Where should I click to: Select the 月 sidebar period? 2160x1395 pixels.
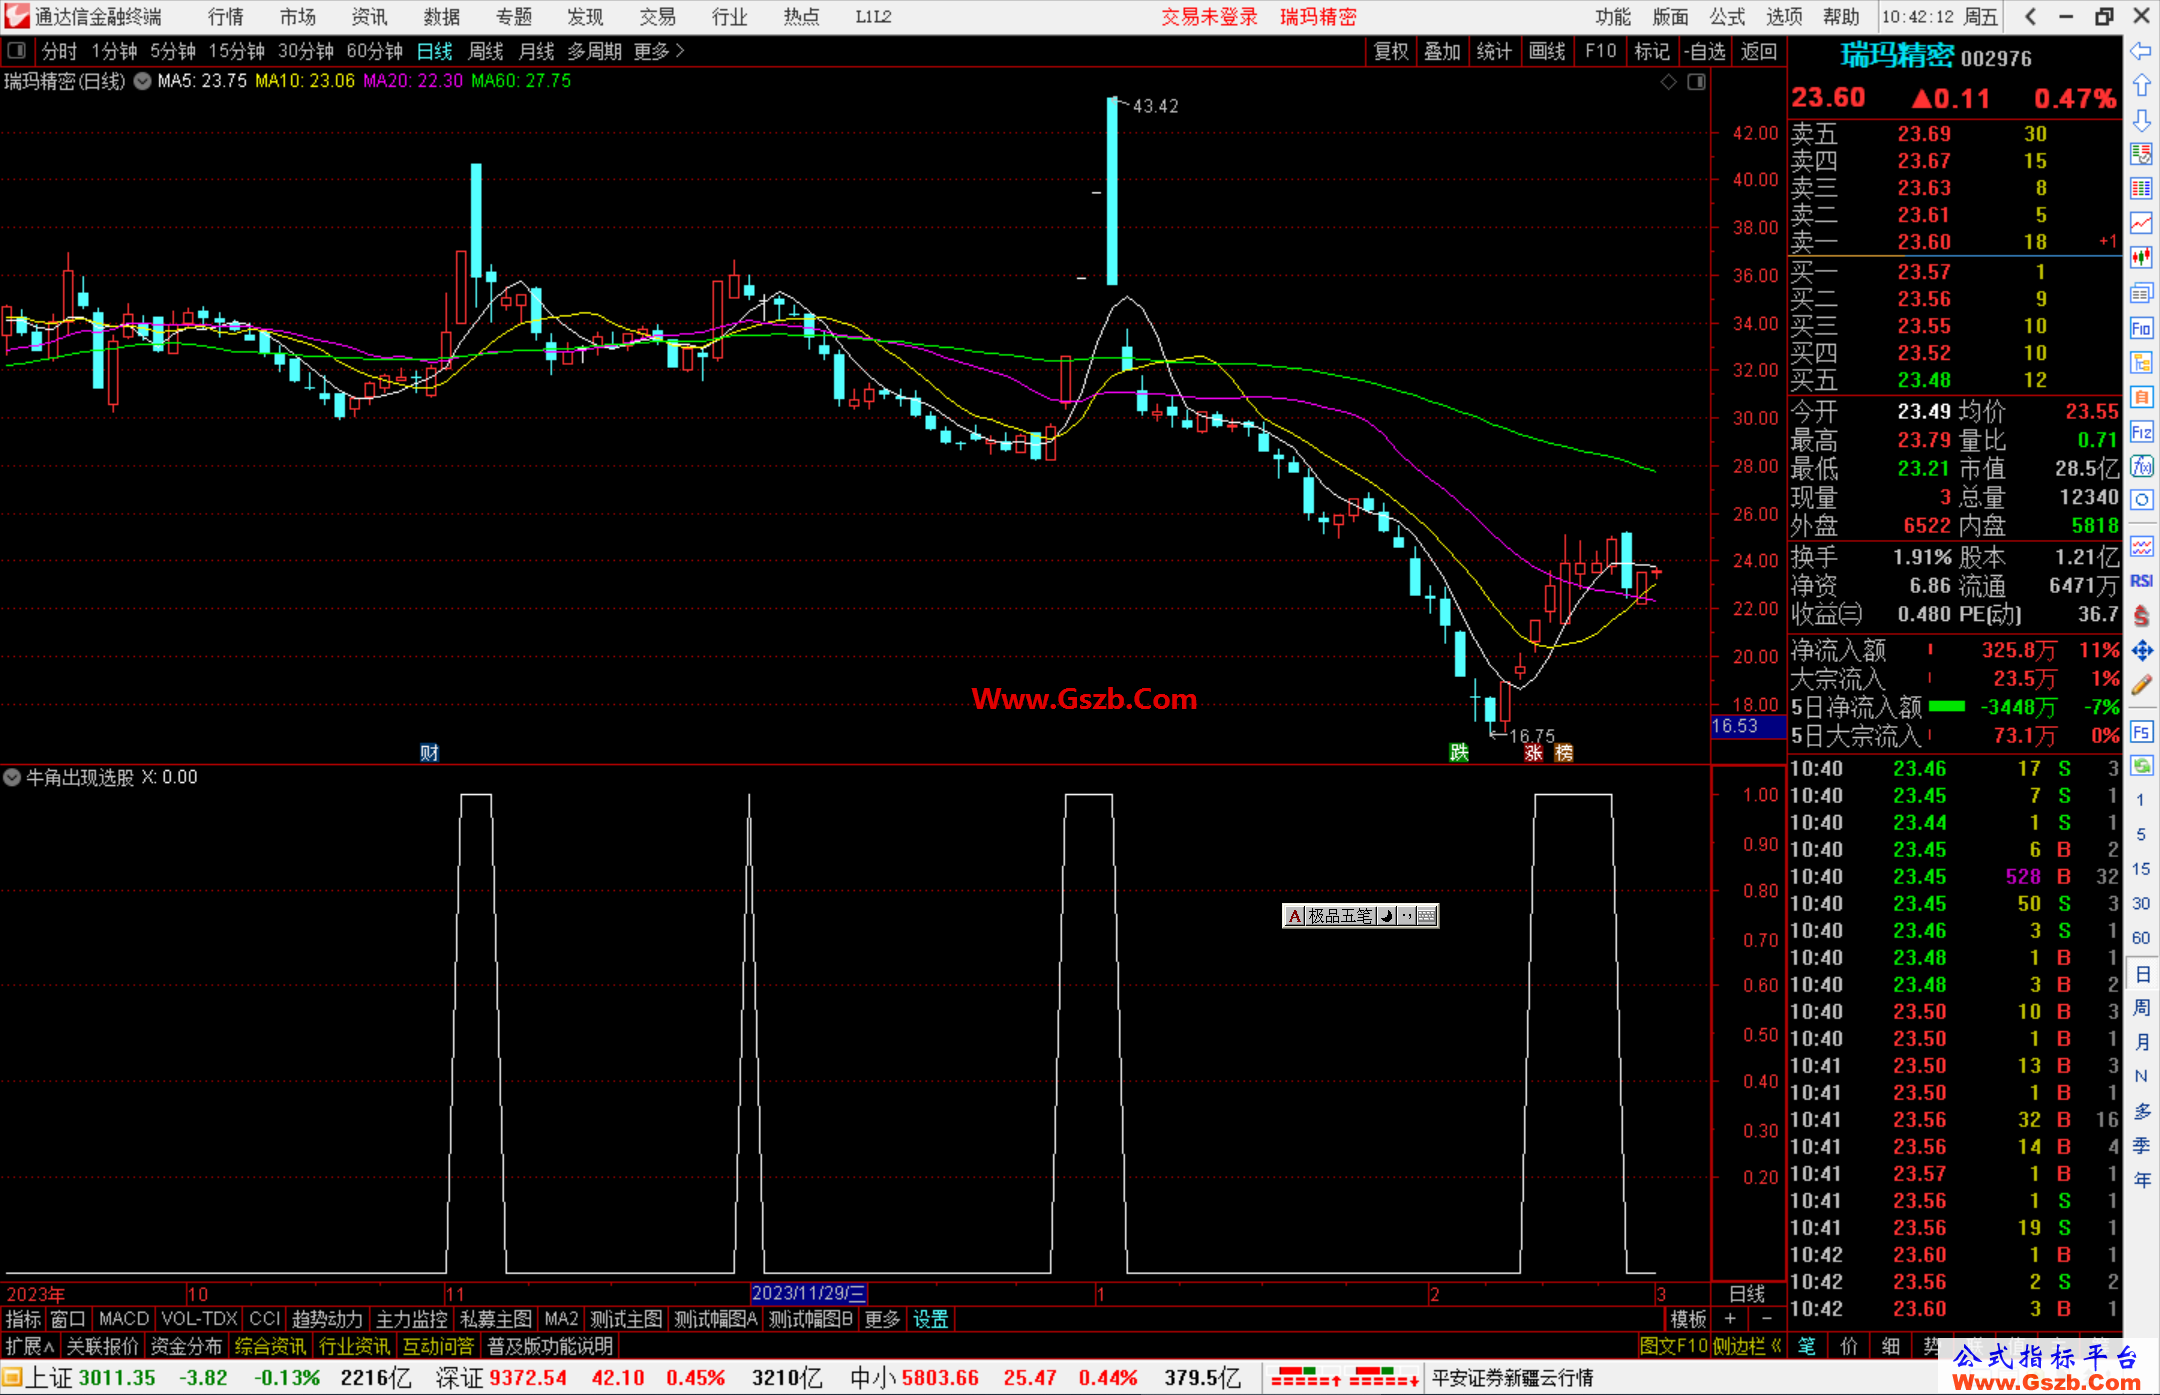pyautogui.click(x=2141, y=1041)
